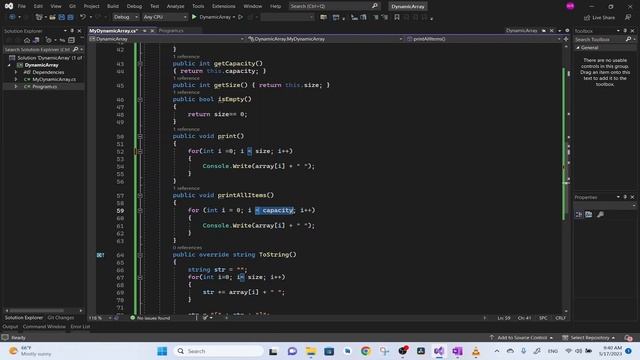Open Chrome from the taskbar

(366, 351)
